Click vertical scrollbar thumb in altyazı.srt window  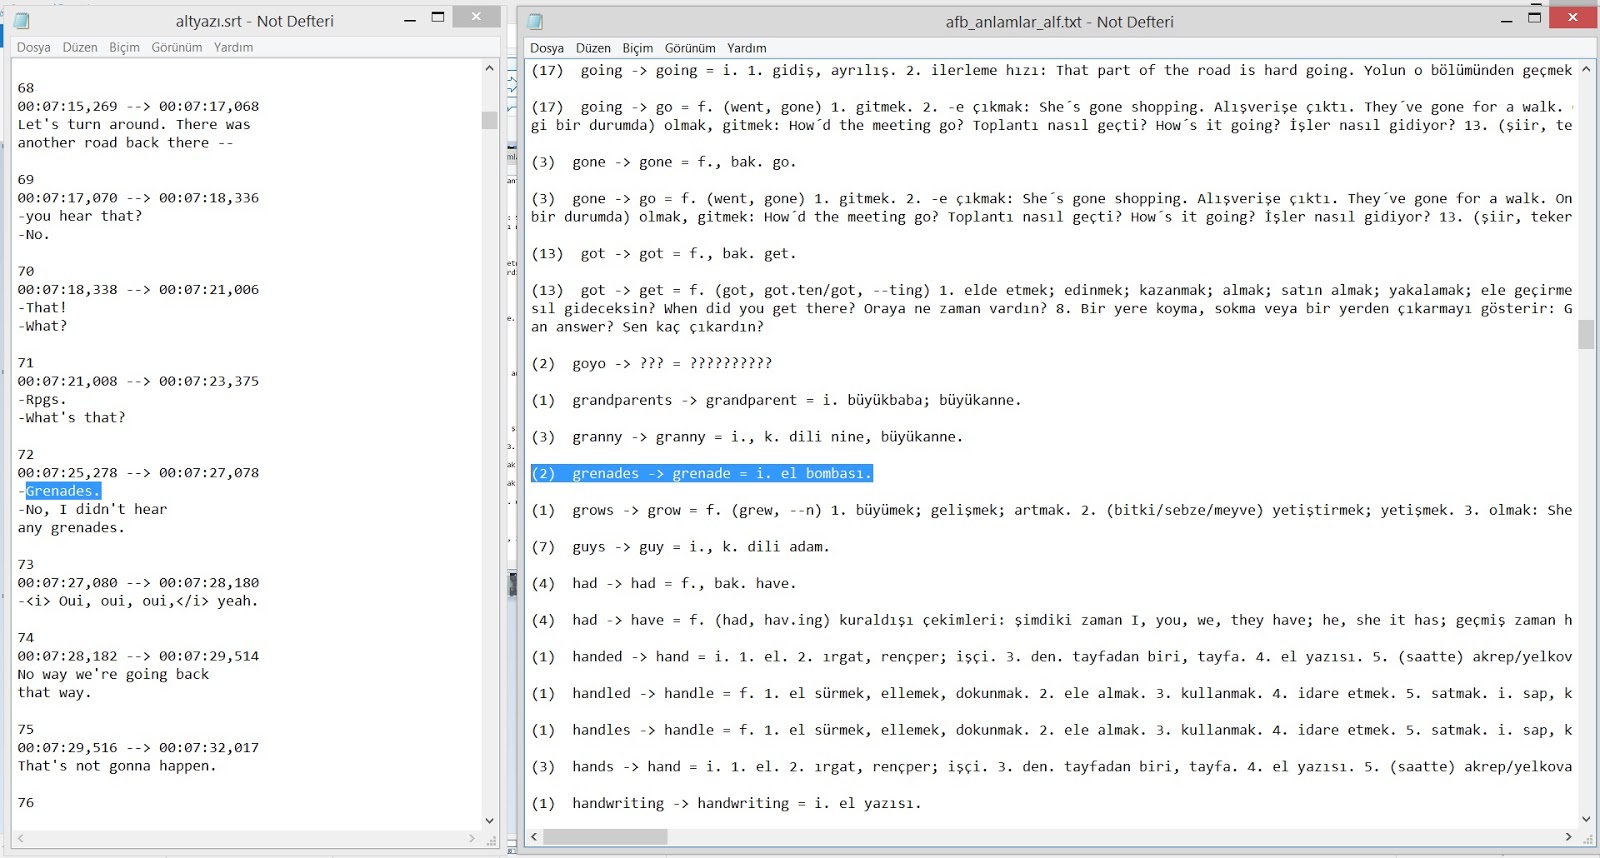tap(489, 120)
